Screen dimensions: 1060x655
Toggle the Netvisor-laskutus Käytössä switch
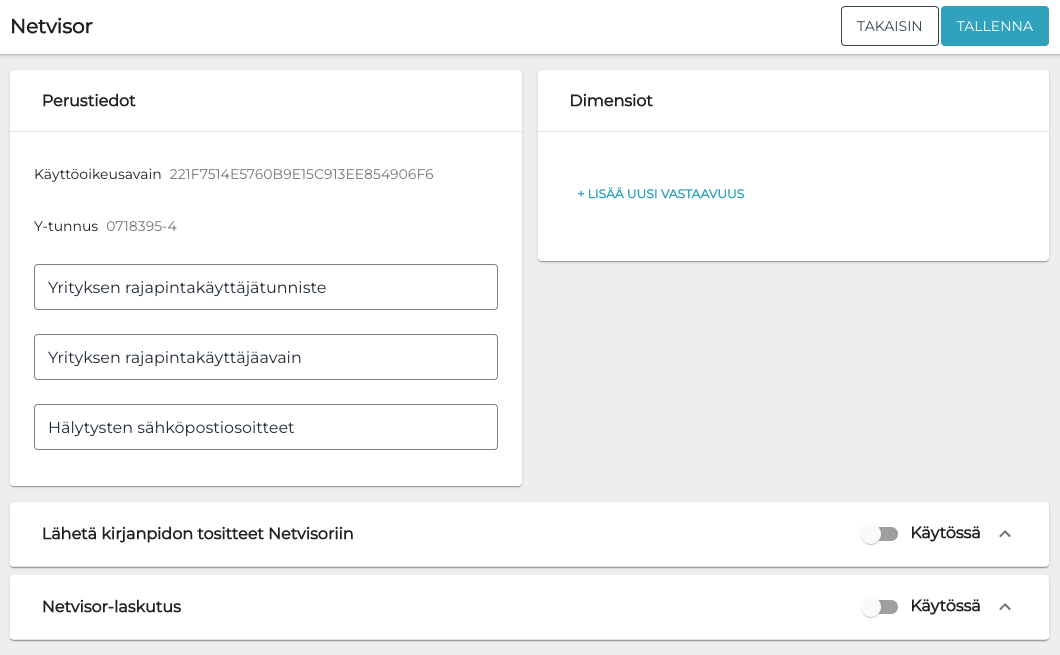pyautogui.click(x=879, y=607)
